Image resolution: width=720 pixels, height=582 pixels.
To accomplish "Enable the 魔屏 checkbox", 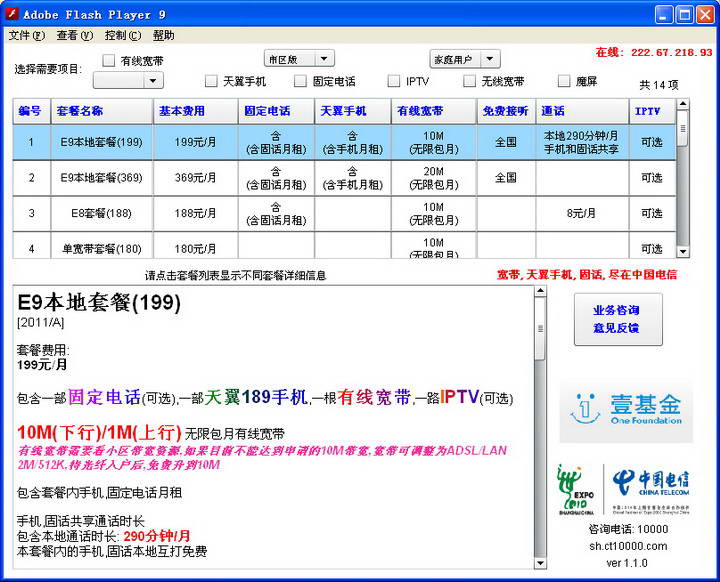I will coord(564,81).
